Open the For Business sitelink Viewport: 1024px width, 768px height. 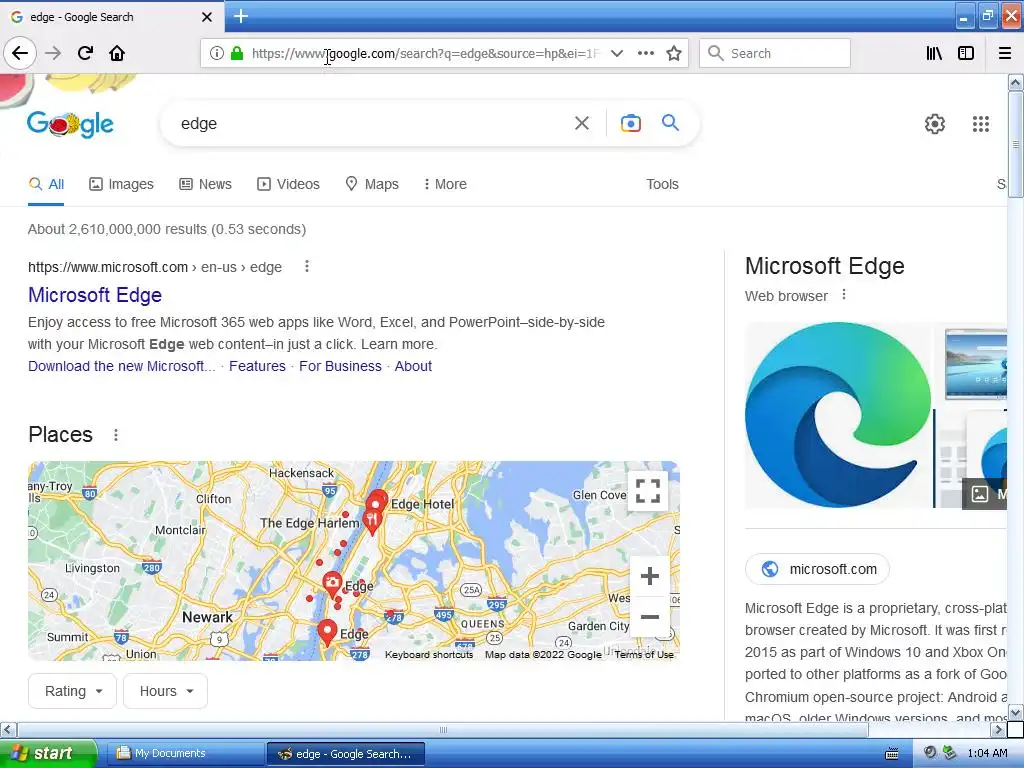point(340,366)
